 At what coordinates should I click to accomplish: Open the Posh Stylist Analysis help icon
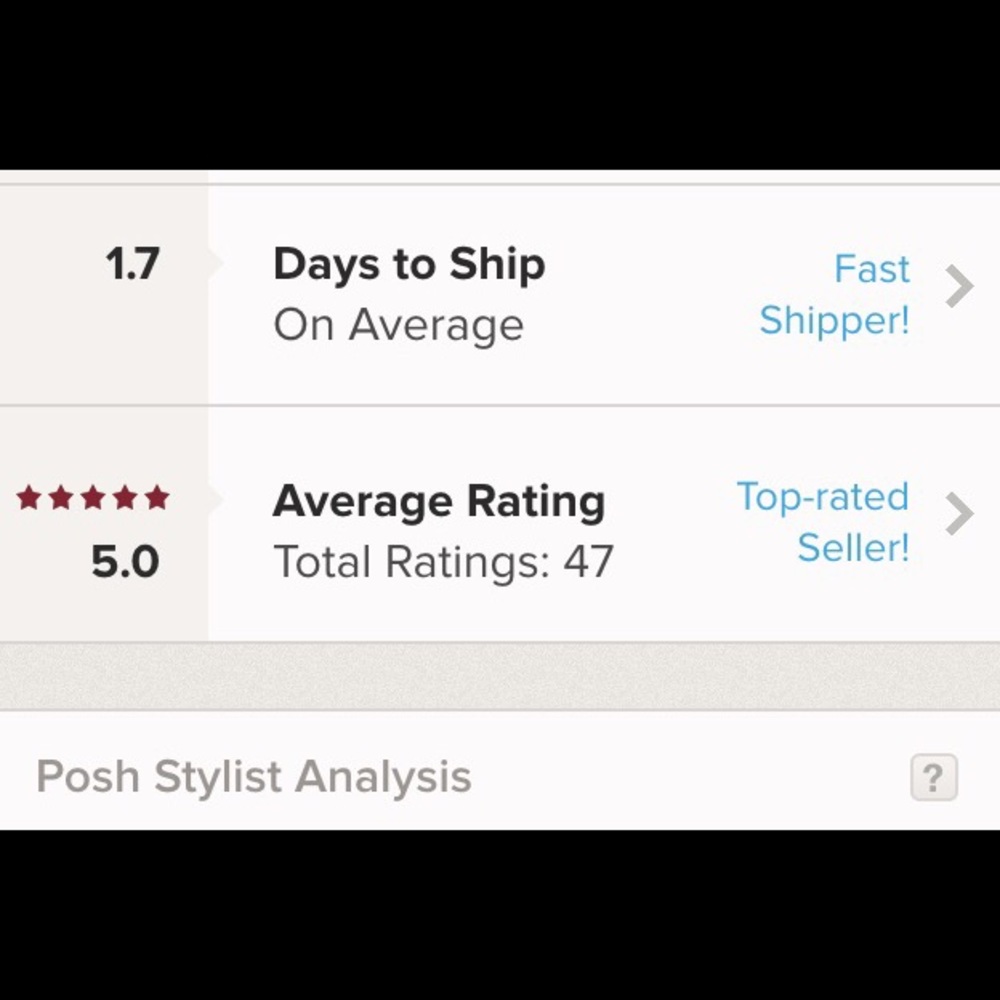coord(934,777)
